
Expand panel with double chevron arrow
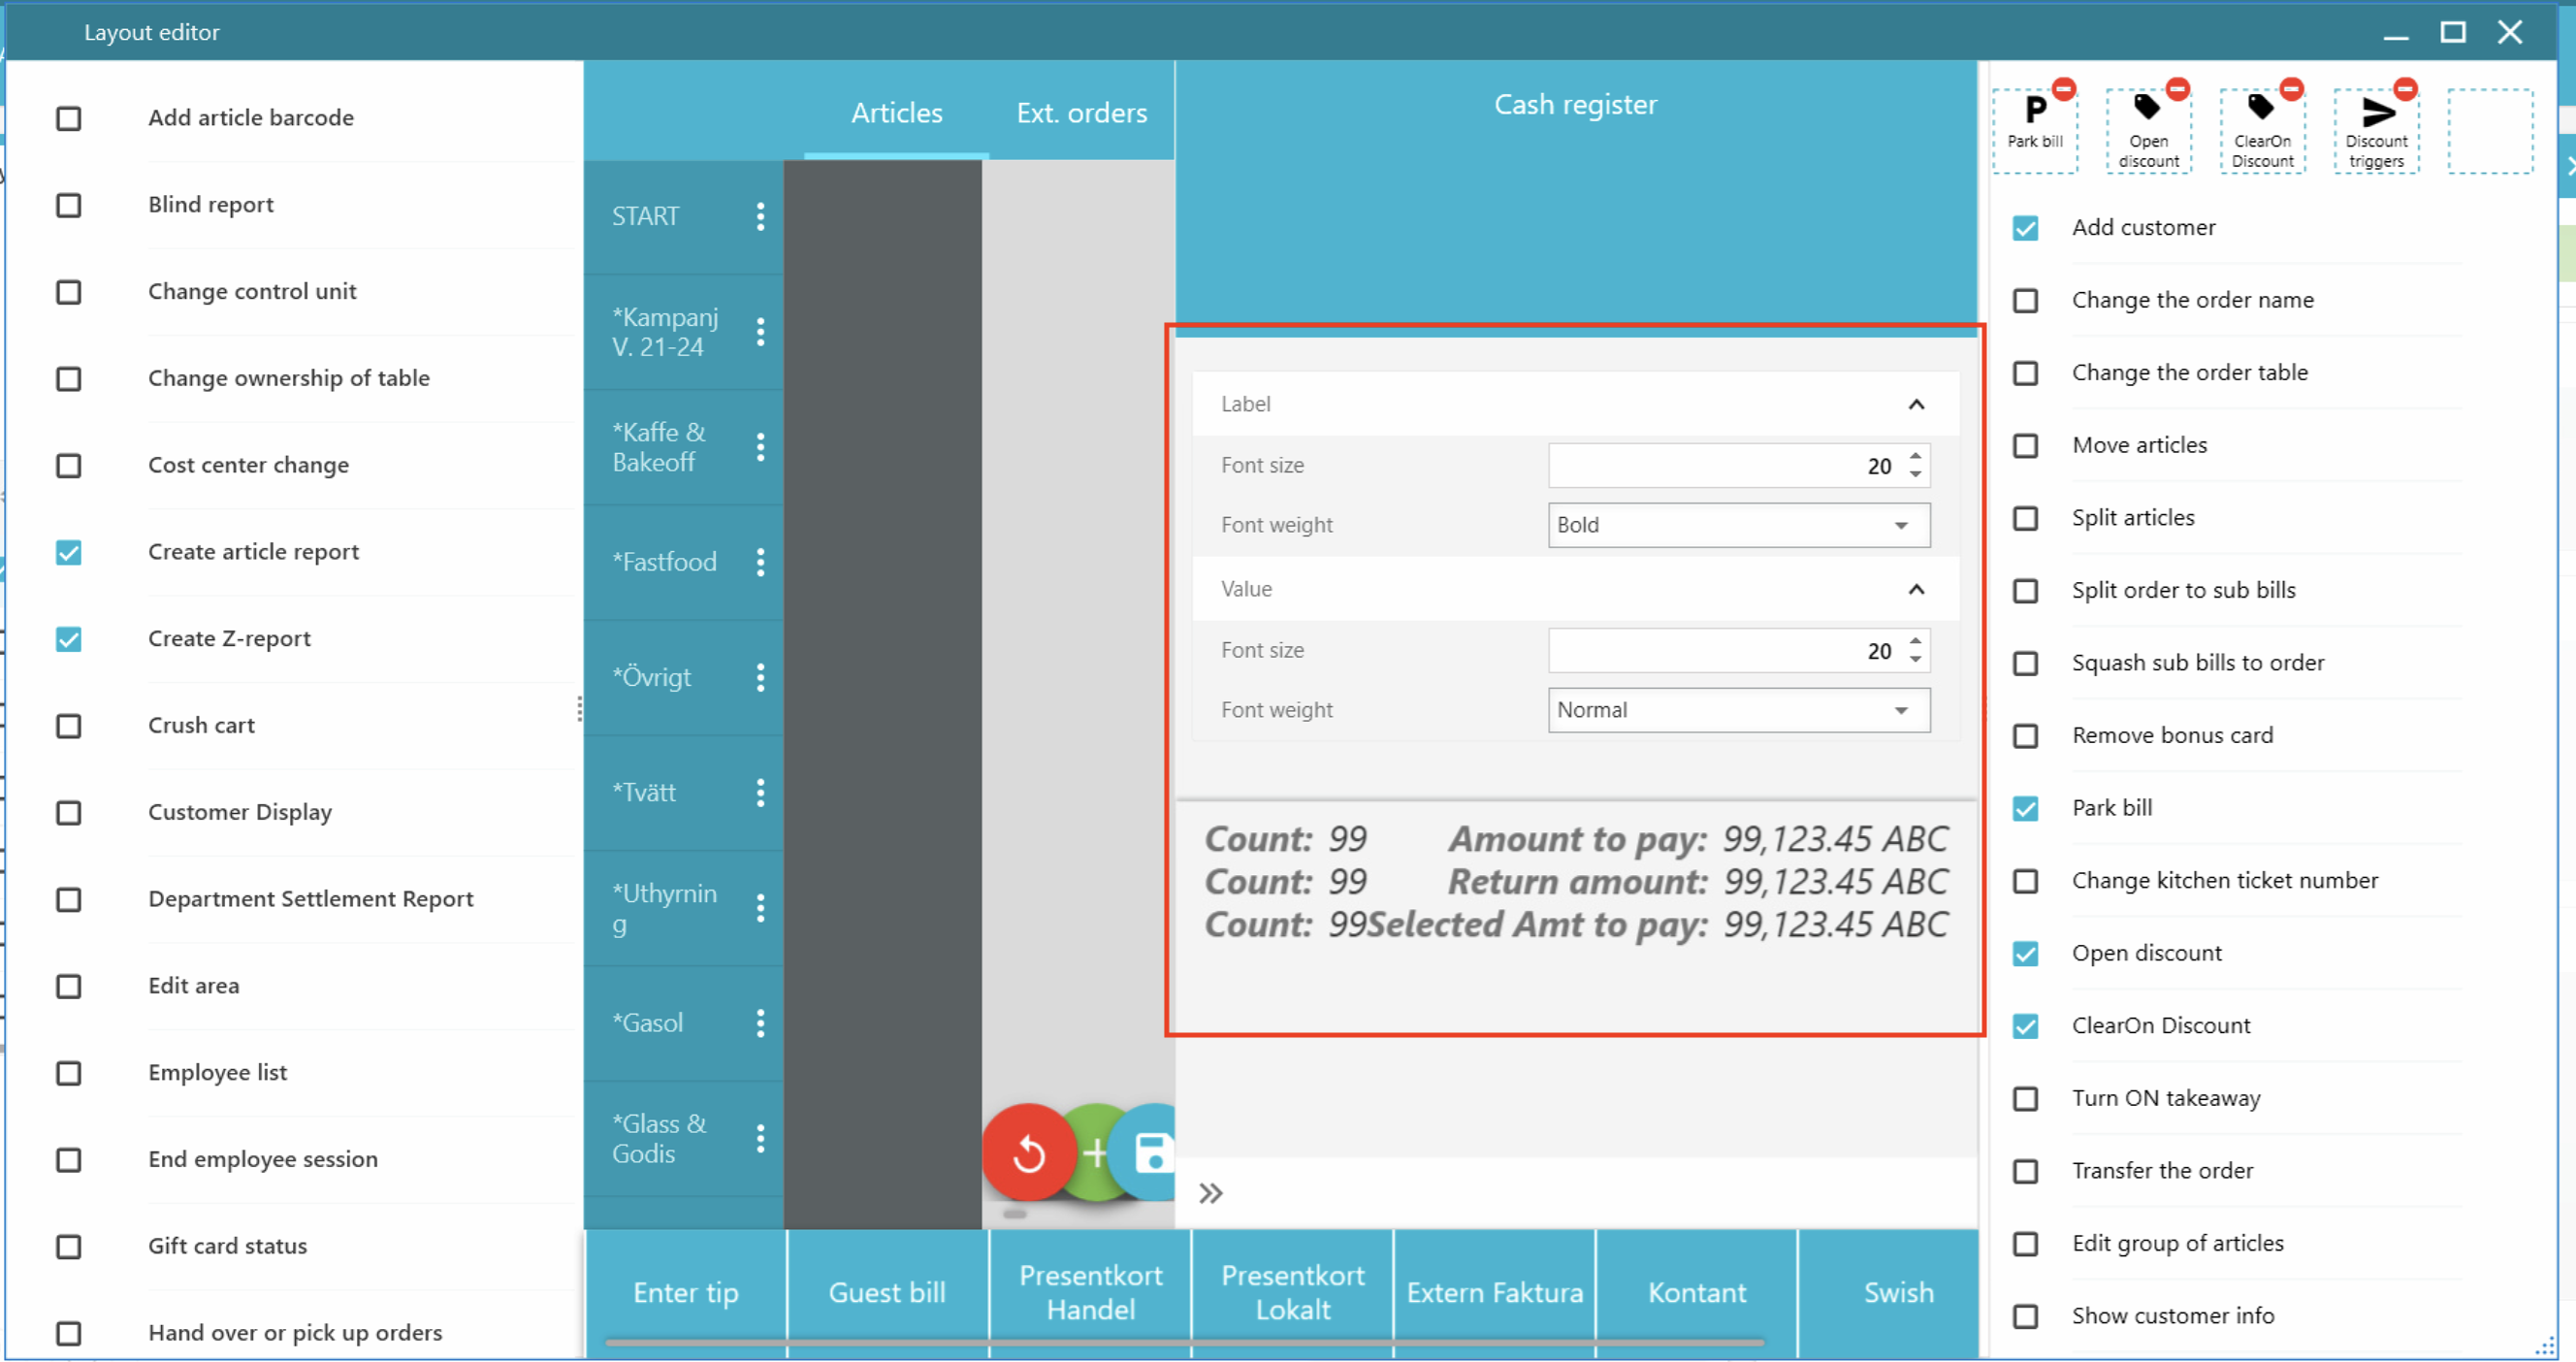pos(1210,1193)
